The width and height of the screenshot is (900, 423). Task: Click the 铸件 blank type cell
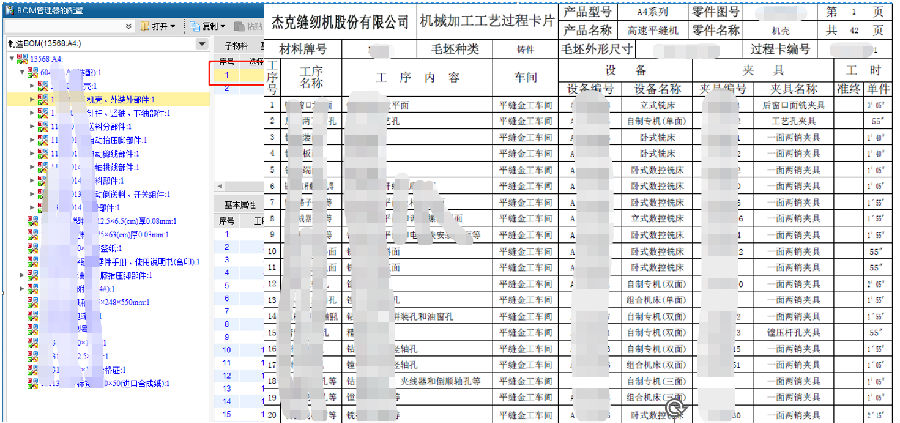(x=525, y=50)
